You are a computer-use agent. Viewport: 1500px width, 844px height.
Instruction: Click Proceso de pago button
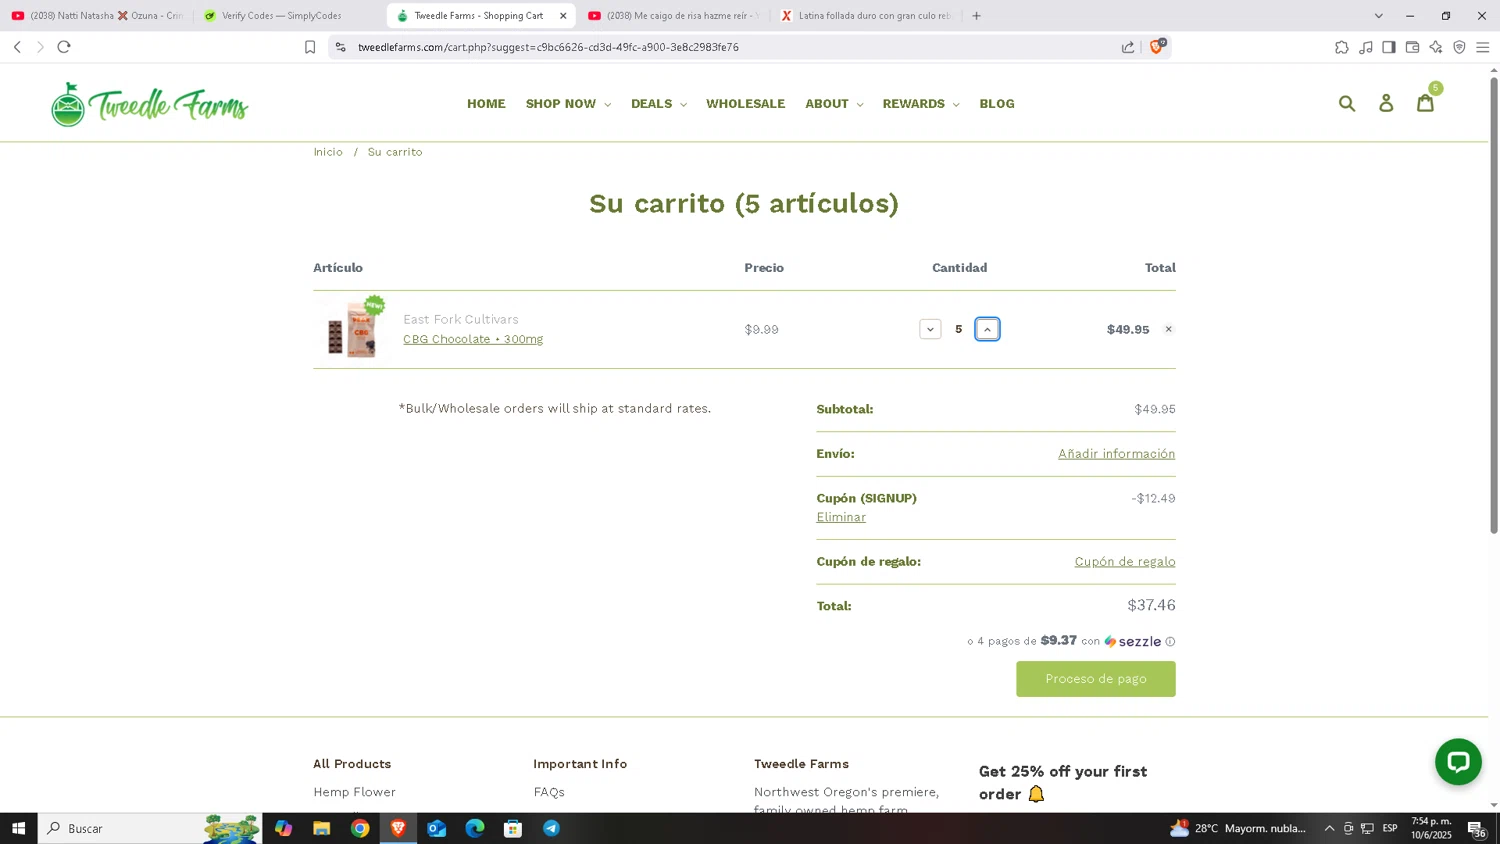coord(1096,679)
